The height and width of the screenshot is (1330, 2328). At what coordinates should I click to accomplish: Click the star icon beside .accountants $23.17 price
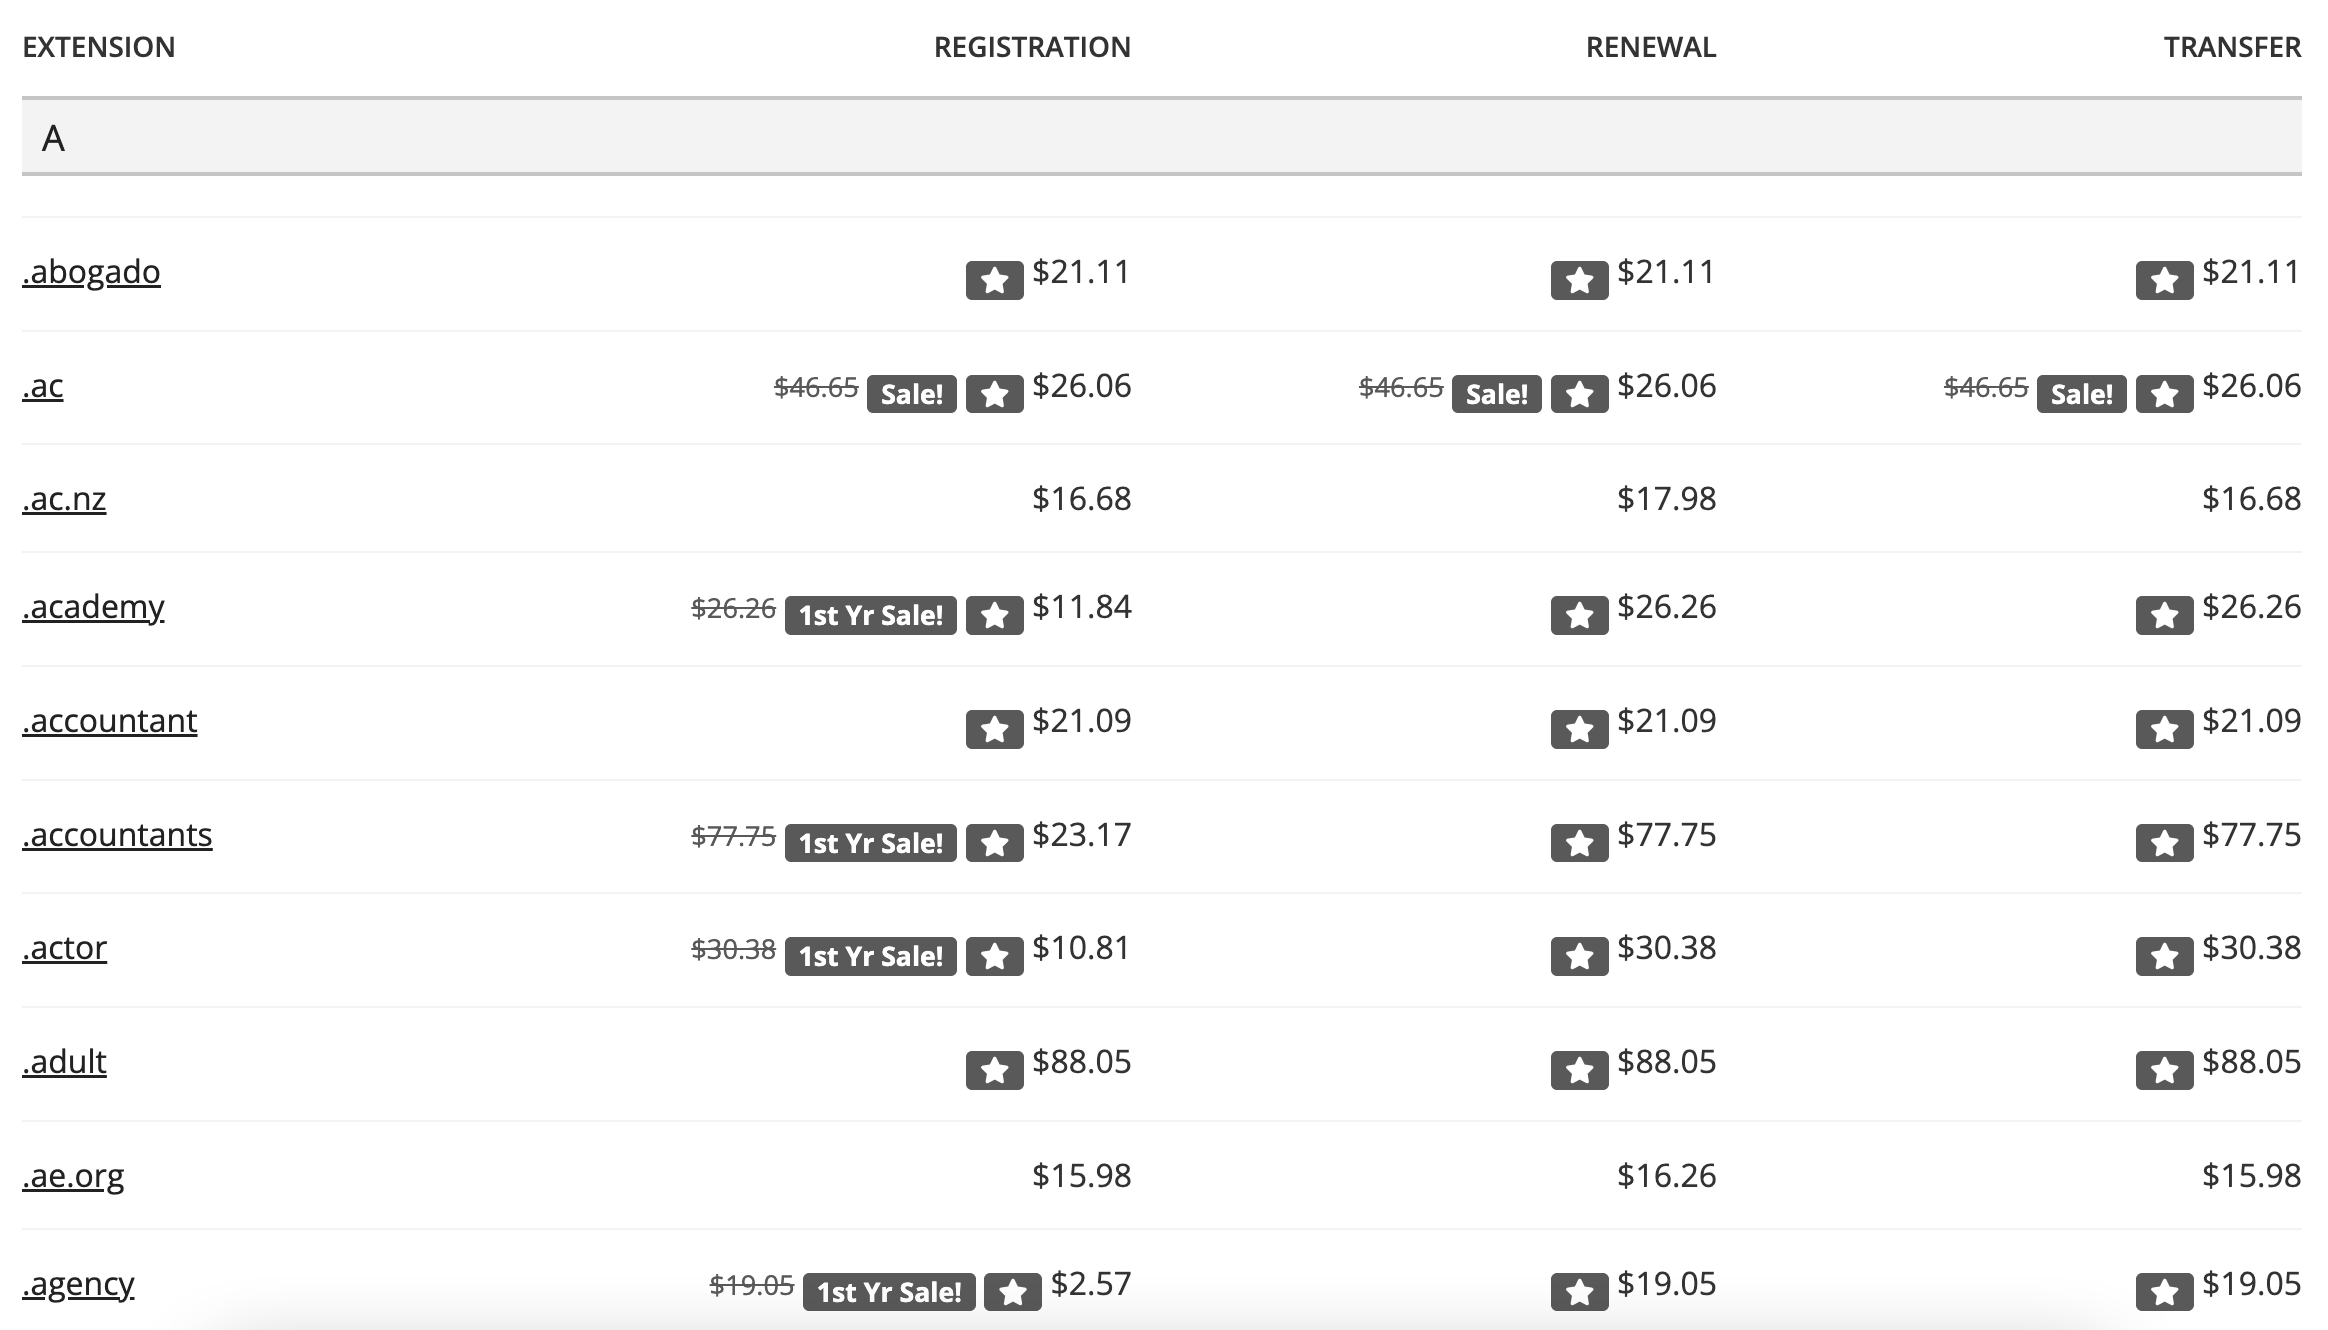tap(994, 843)
